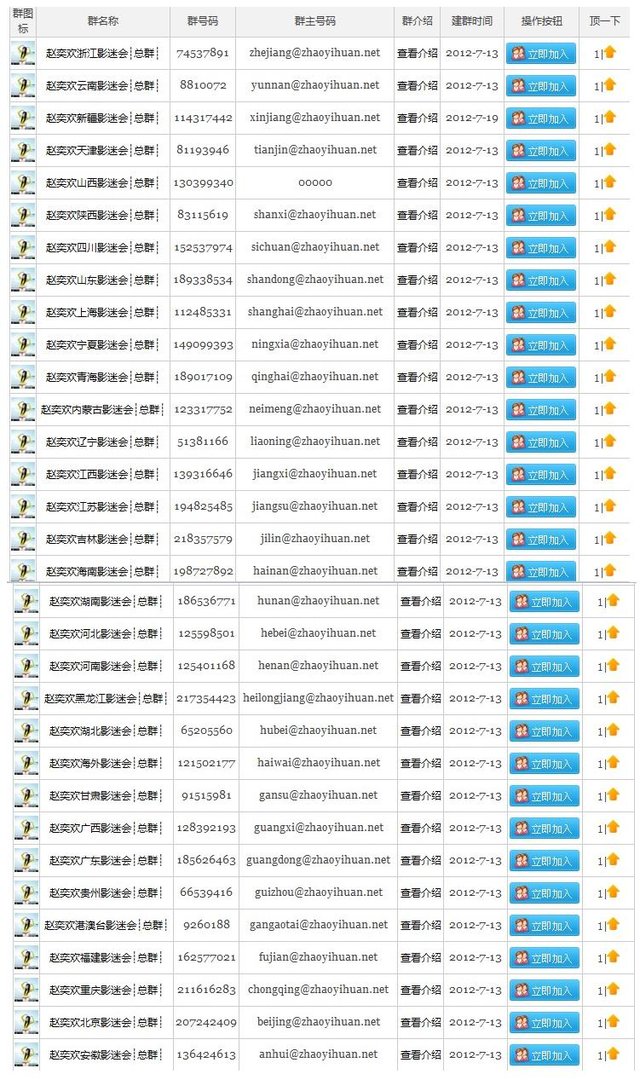Click 立即加入 for jilin group
The width and height of the screenshot is (640, 1080).
point(541,539)
